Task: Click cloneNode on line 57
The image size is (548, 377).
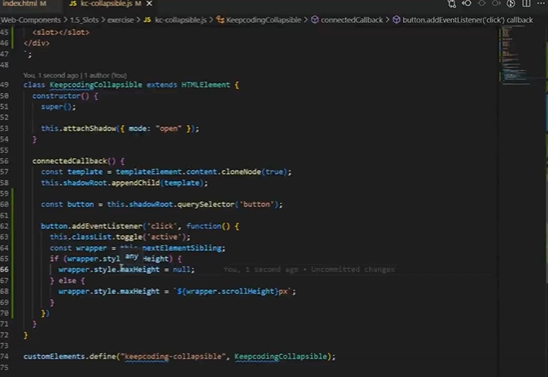Action: 241,172
